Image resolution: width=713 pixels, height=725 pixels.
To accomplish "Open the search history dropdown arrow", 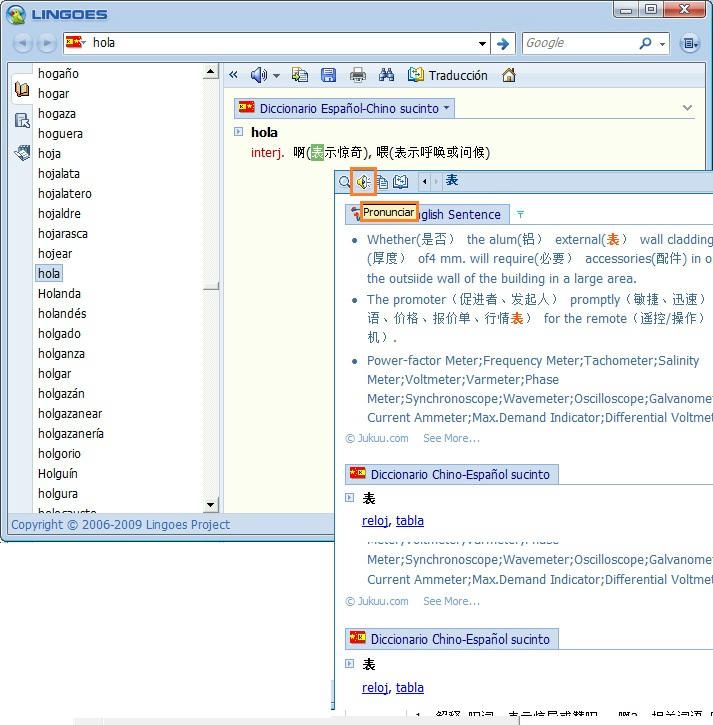I will click(x=482, y=43).
